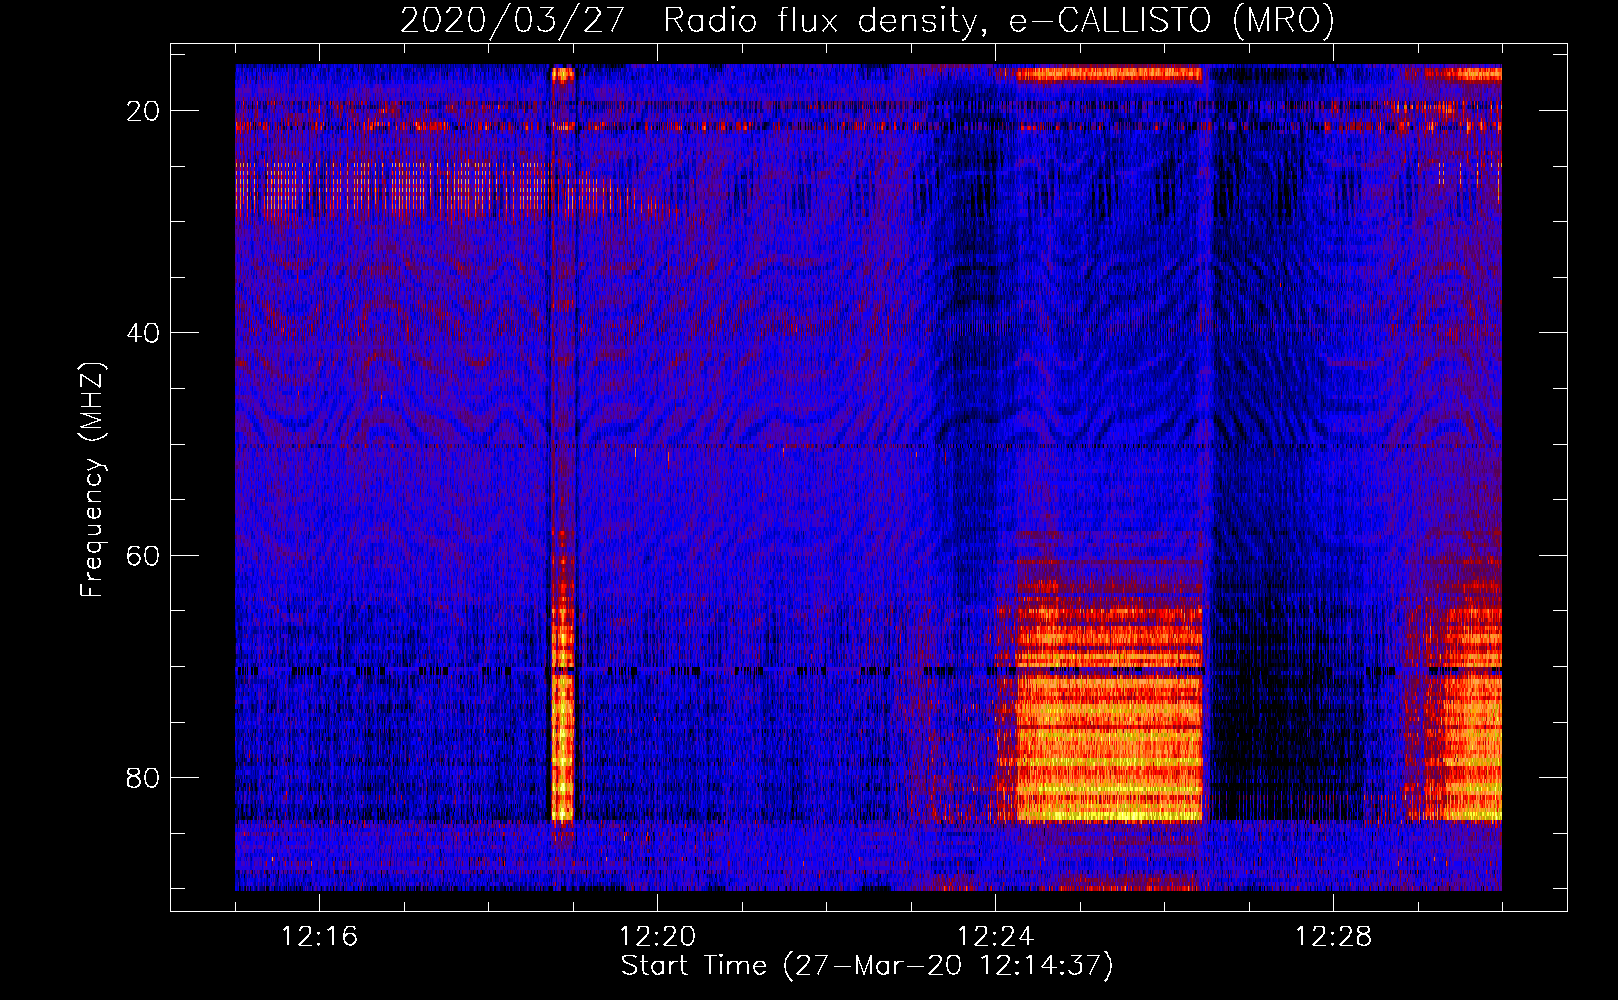Click the 12:28 time tick label

[1333, 937]
